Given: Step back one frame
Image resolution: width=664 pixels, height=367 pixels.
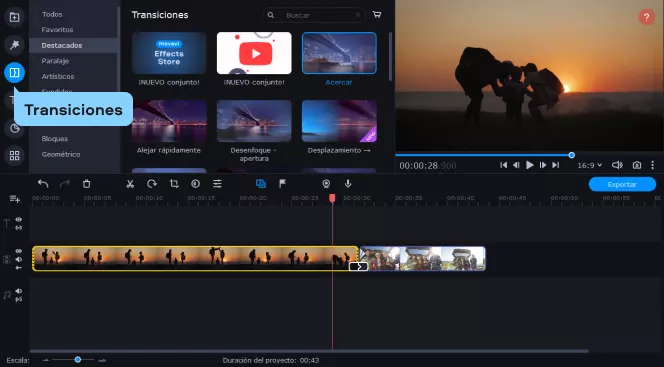Looking at the screenshot, I should tap(516, 165).
